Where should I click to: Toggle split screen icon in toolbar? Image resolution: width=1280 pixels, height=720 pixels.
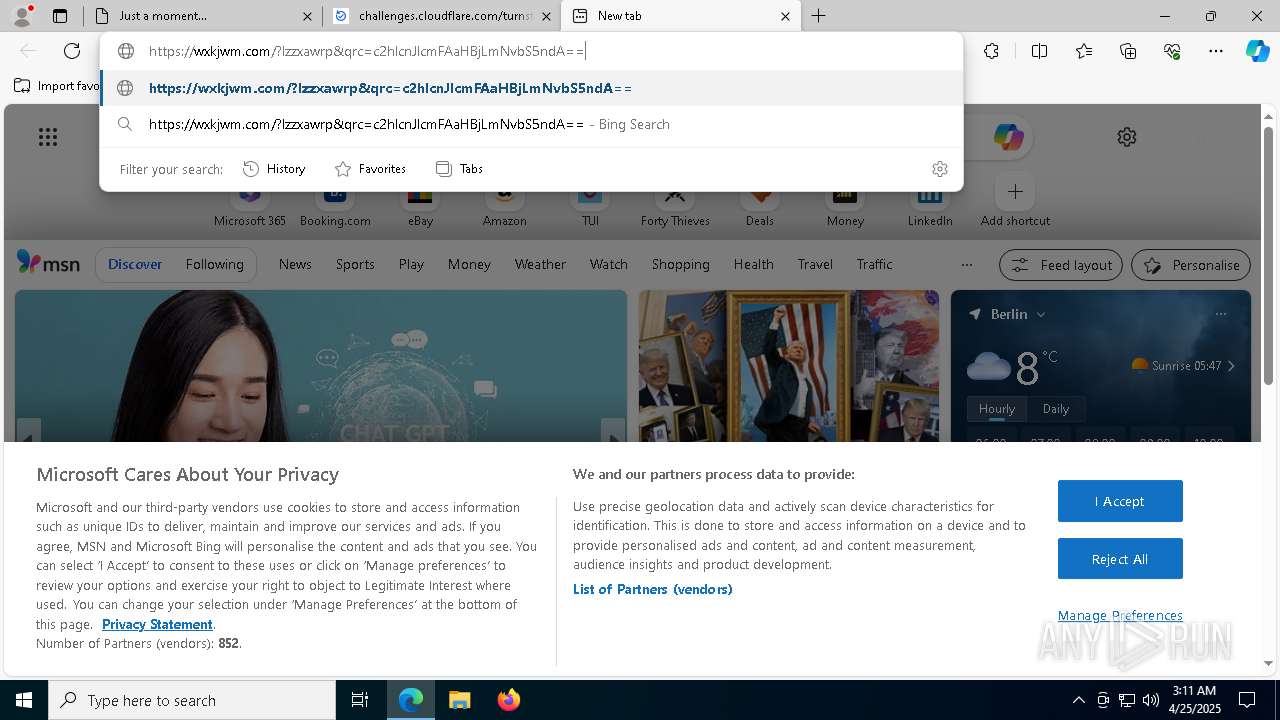1039,51
